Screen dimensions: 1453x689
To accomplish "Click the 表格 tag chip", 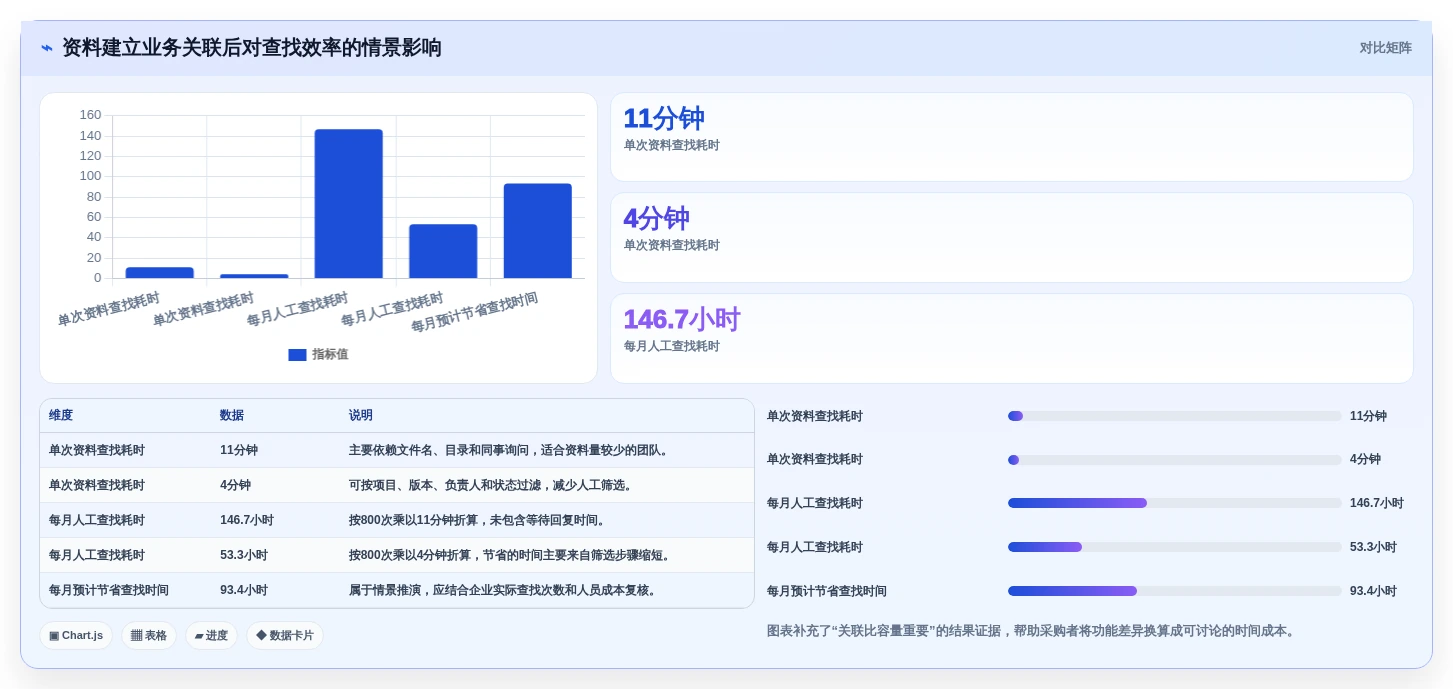I will tap(149, 636).
